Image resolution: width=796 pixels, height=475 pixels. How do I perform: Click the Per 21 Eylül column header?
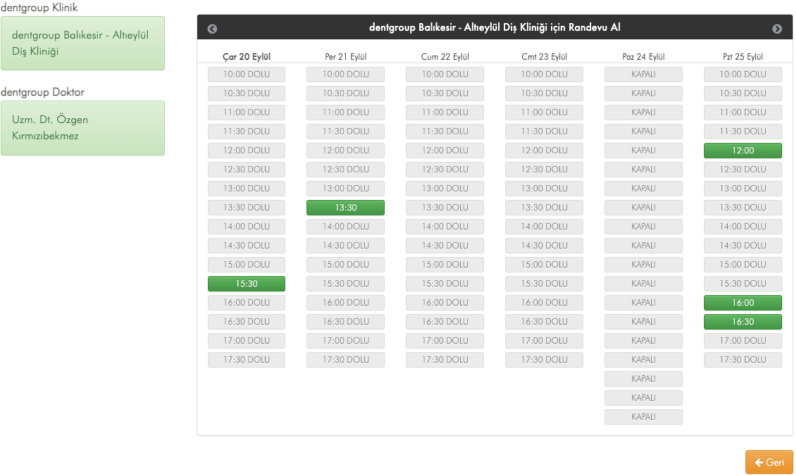point(345,57)
